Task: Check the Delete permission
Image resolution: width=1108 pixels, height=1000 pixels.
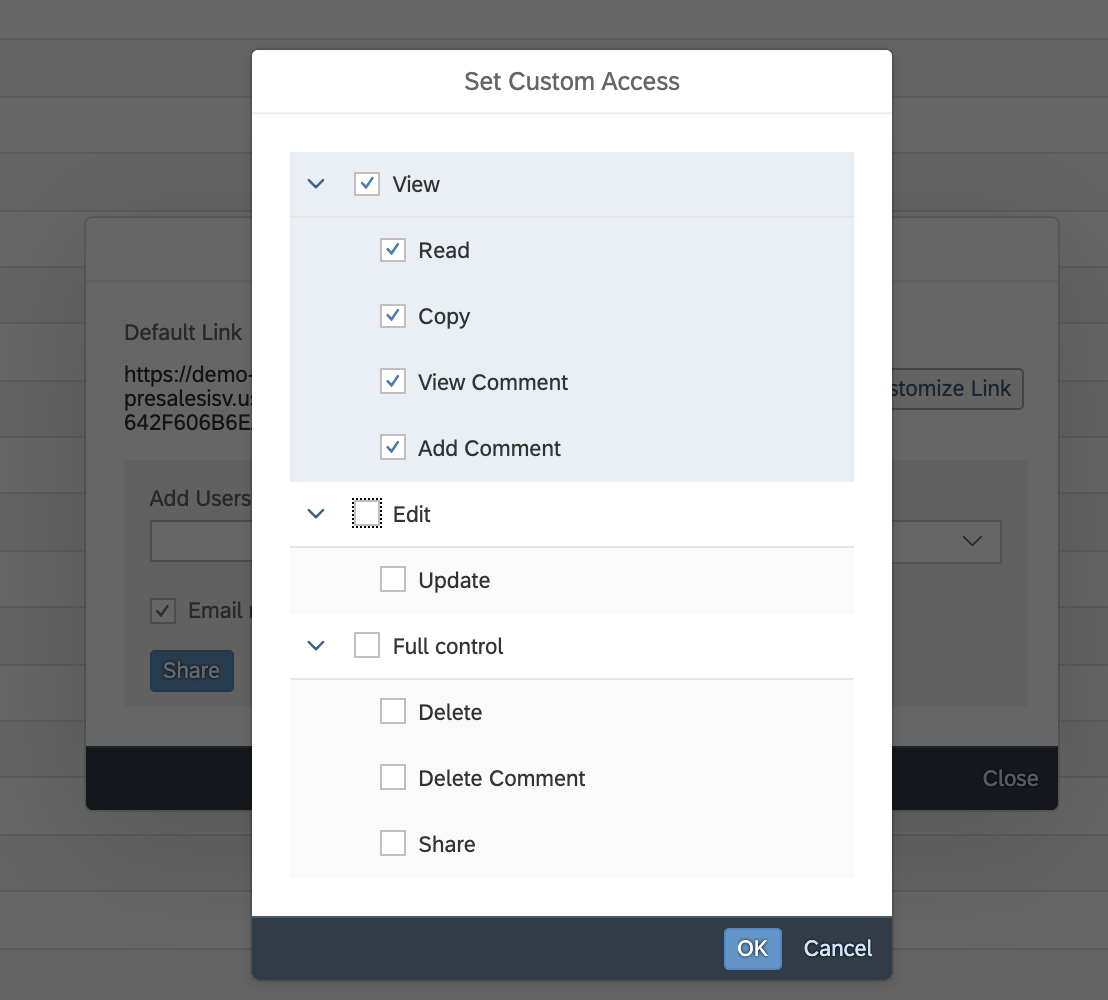Action: (393, 712)
